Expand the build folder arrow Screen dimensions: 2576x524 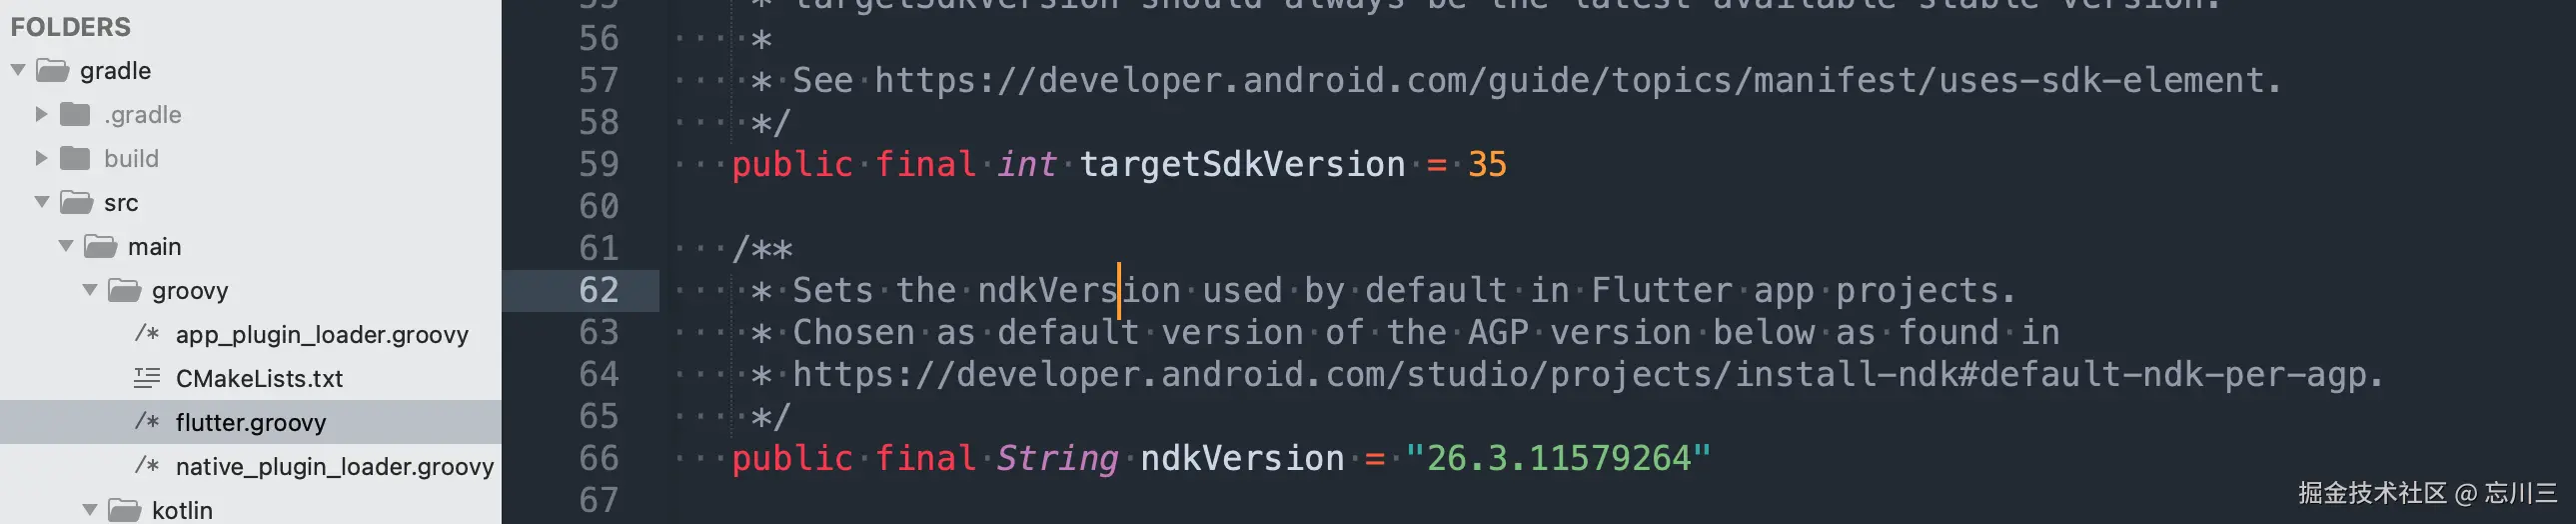[x=42, y=158]
